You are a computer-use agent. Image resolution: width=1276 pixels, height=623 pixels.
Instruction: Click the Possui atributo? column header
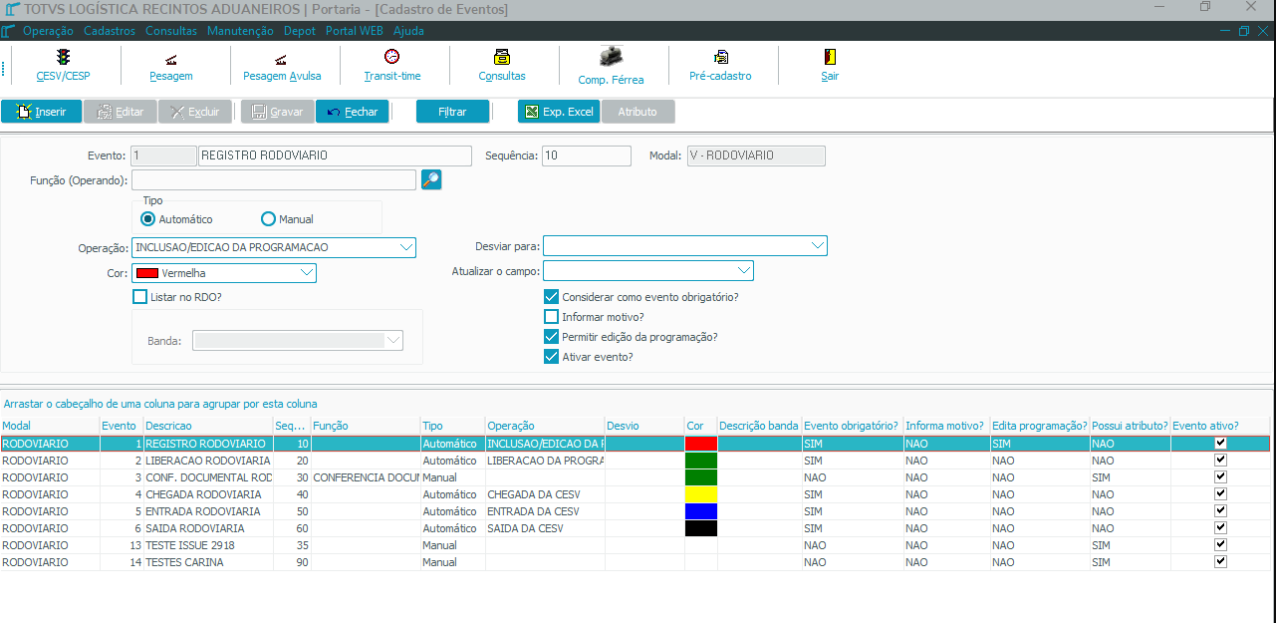(1130, 426)
